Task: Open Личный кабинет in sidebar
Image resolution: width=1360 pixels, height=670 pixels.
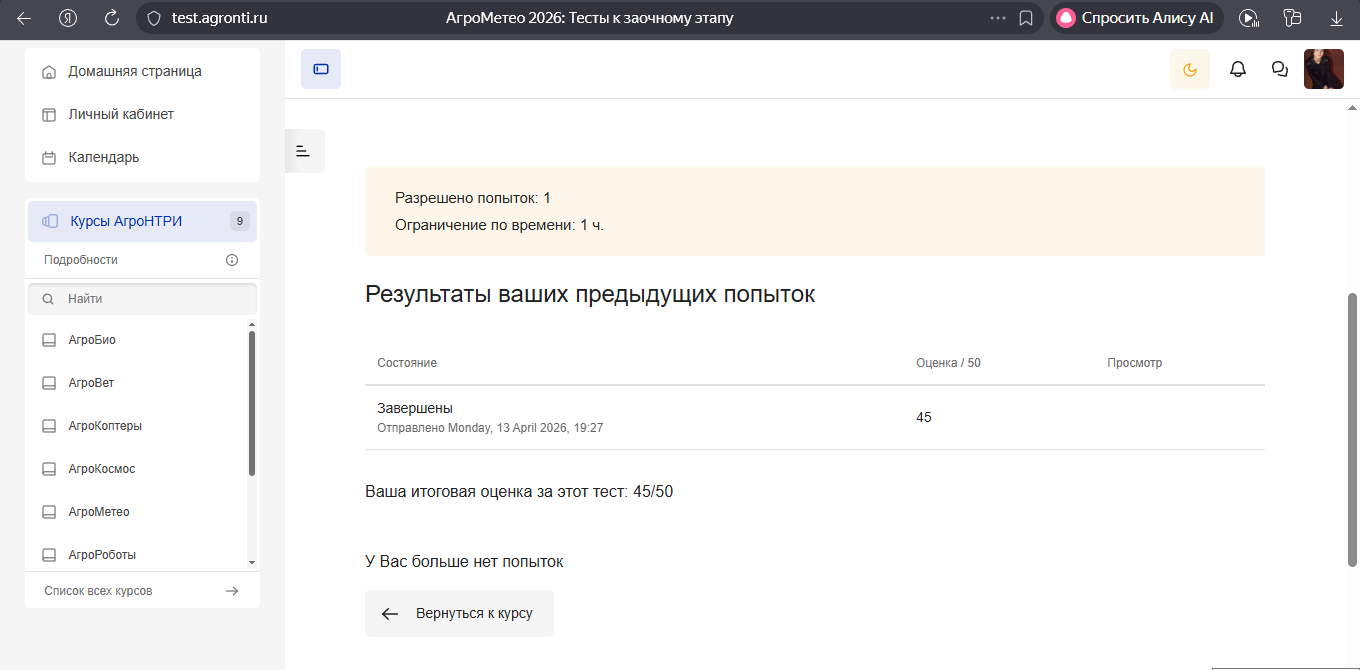Action: tap(121, 115)
